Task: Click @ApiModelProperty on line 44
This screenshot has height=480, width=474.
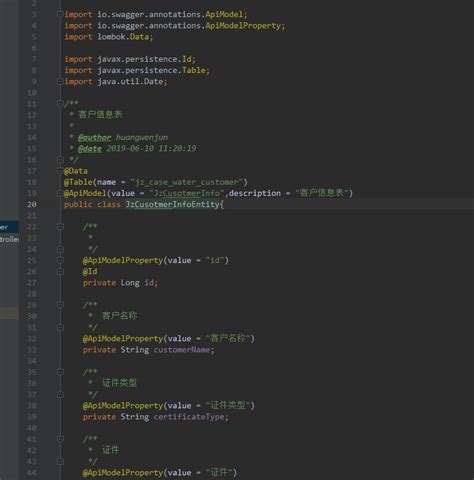Action: [123, 473]
